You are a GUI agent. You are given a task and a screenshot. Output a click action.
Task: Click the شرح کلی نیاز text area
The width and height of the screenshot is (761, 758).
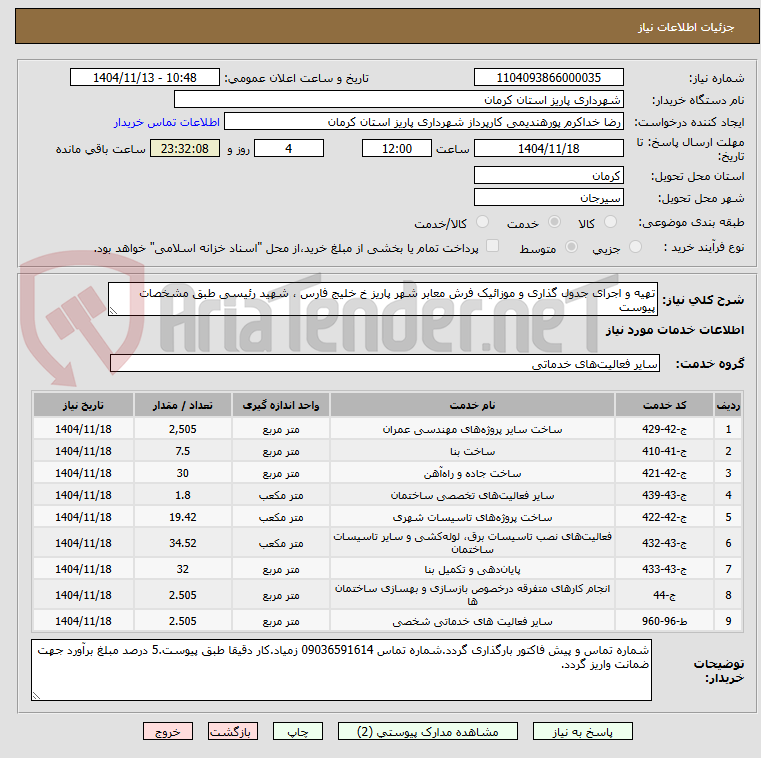tap(383, 299)
